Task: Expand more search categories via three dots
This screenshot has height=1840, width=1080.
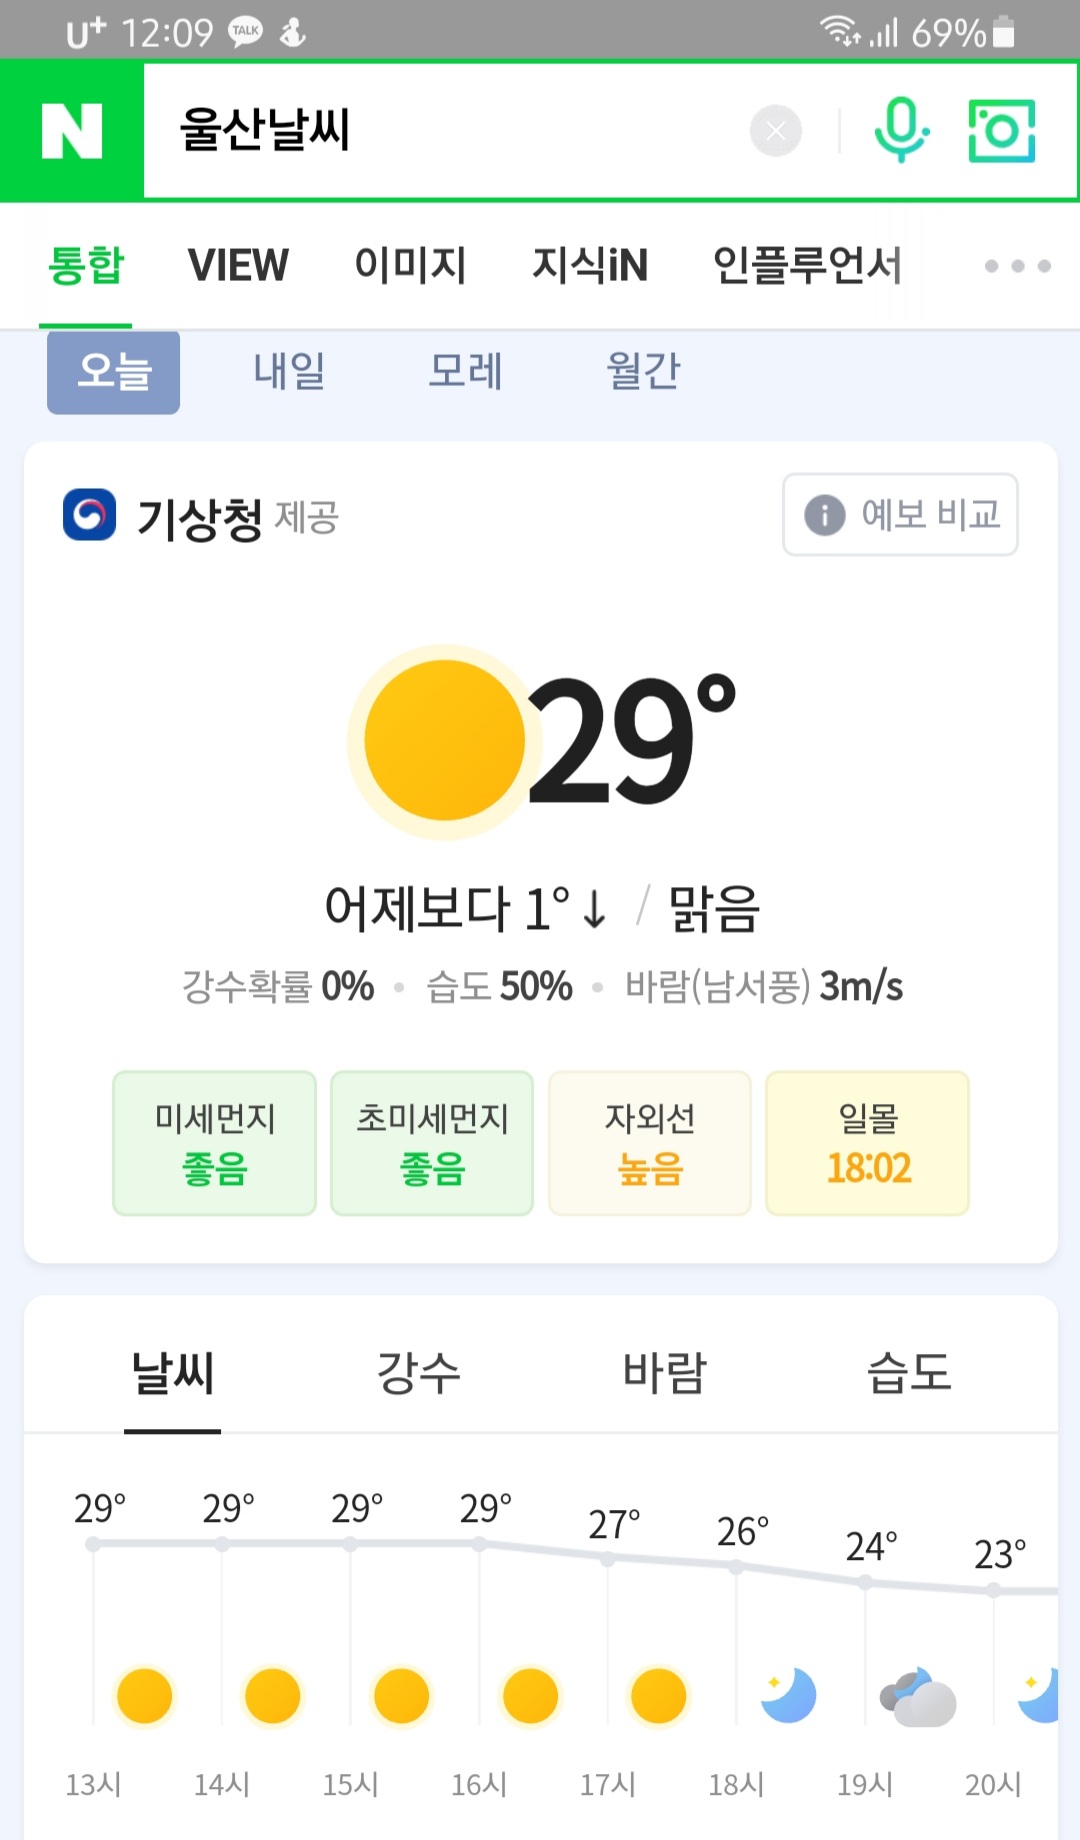Action: click(x=1017, y=266)
